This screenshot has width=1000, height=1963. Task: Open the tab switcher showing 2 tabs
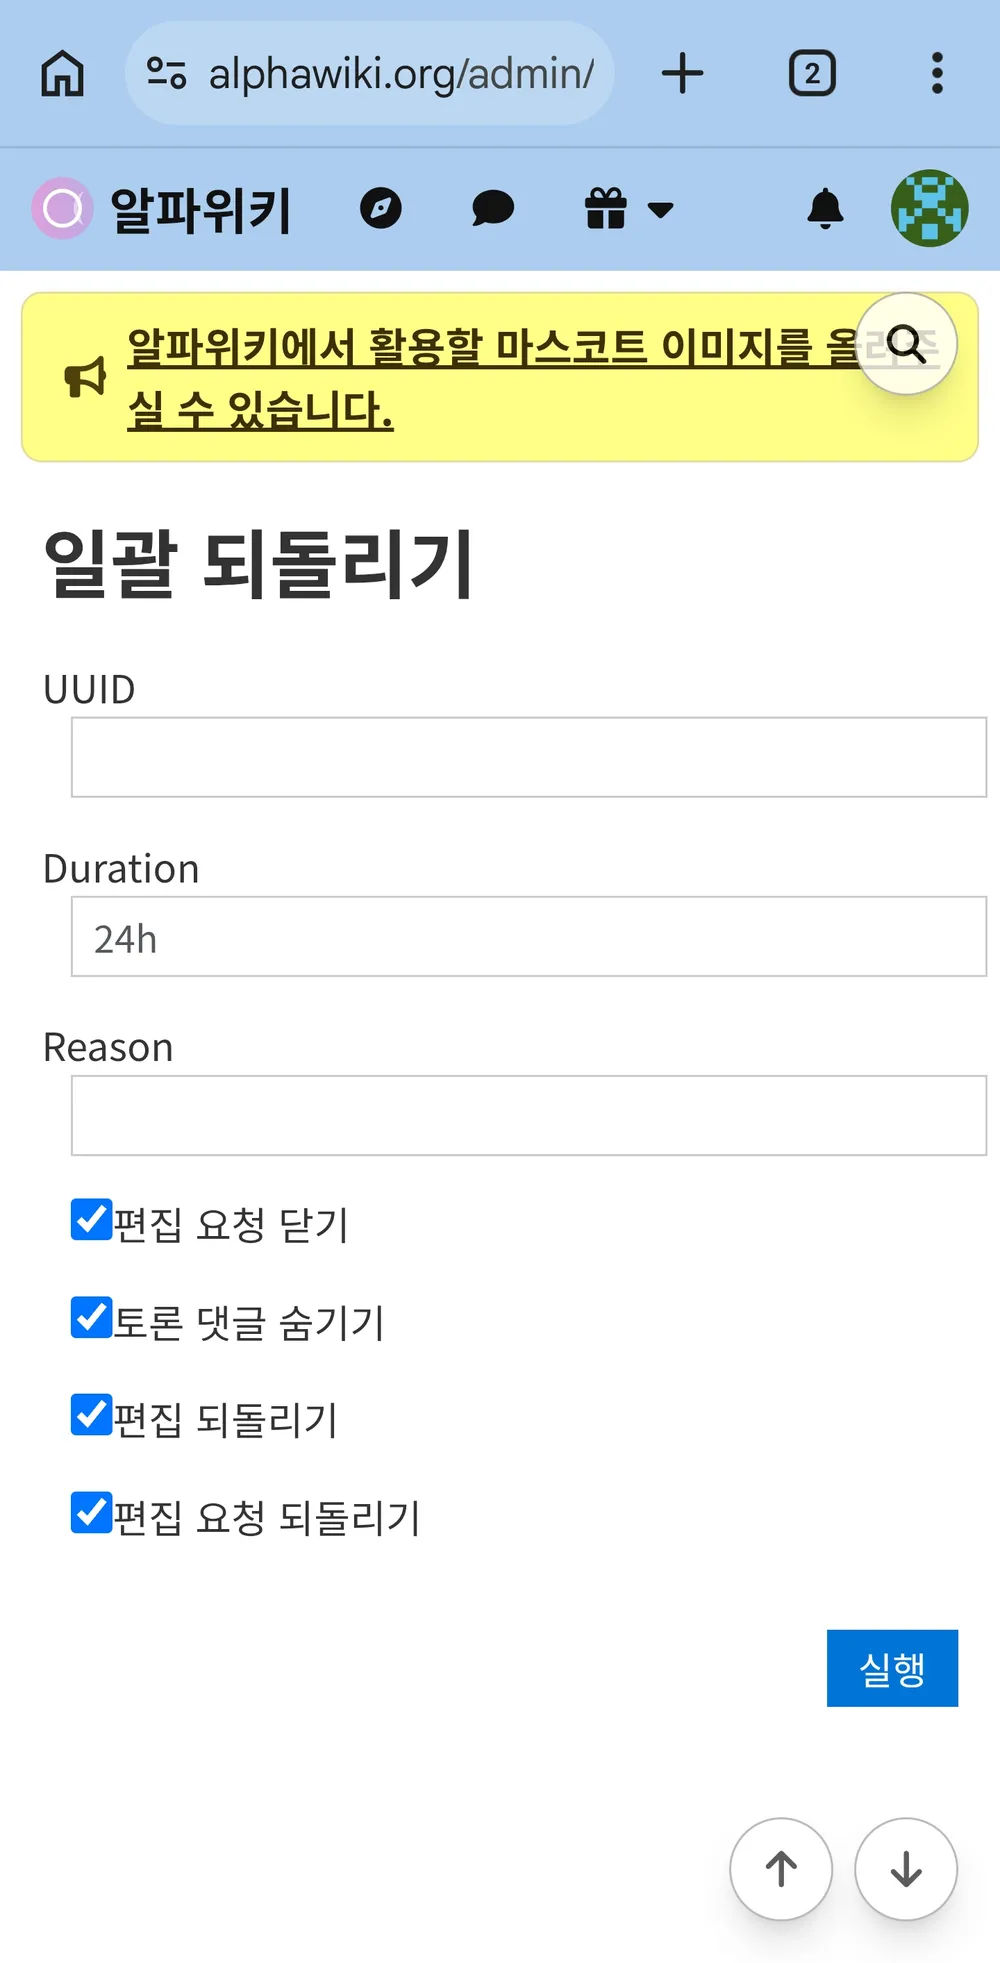[811, 73]
